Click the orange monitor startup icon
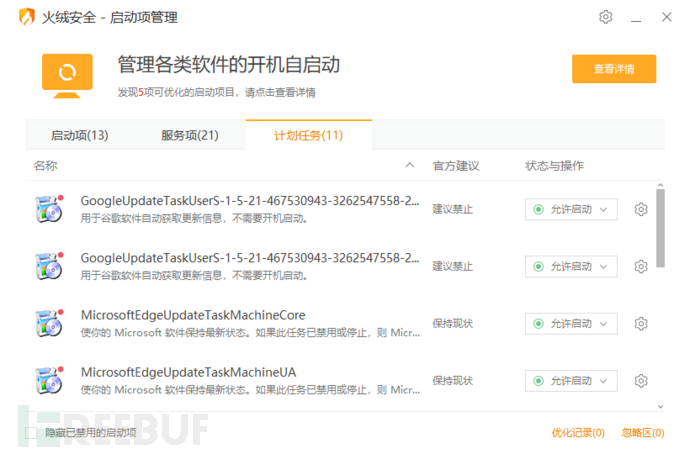 (67, 76)
